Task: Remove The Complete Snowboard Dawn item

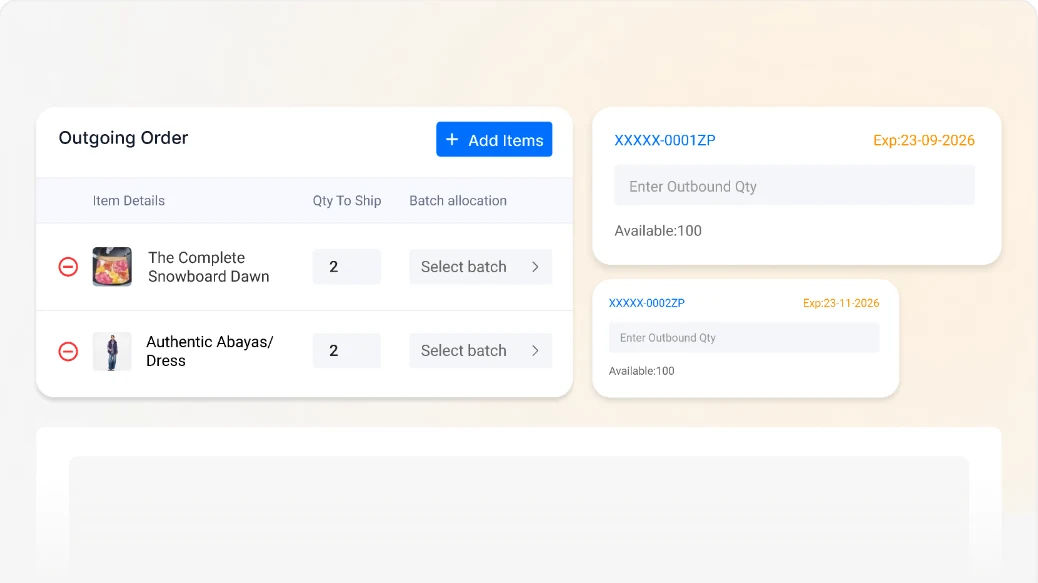Action: 68,267
